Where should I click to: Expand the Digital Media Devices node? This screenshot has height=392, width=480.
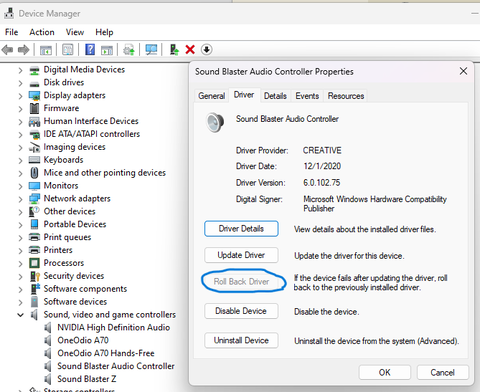tap(20, 70)
